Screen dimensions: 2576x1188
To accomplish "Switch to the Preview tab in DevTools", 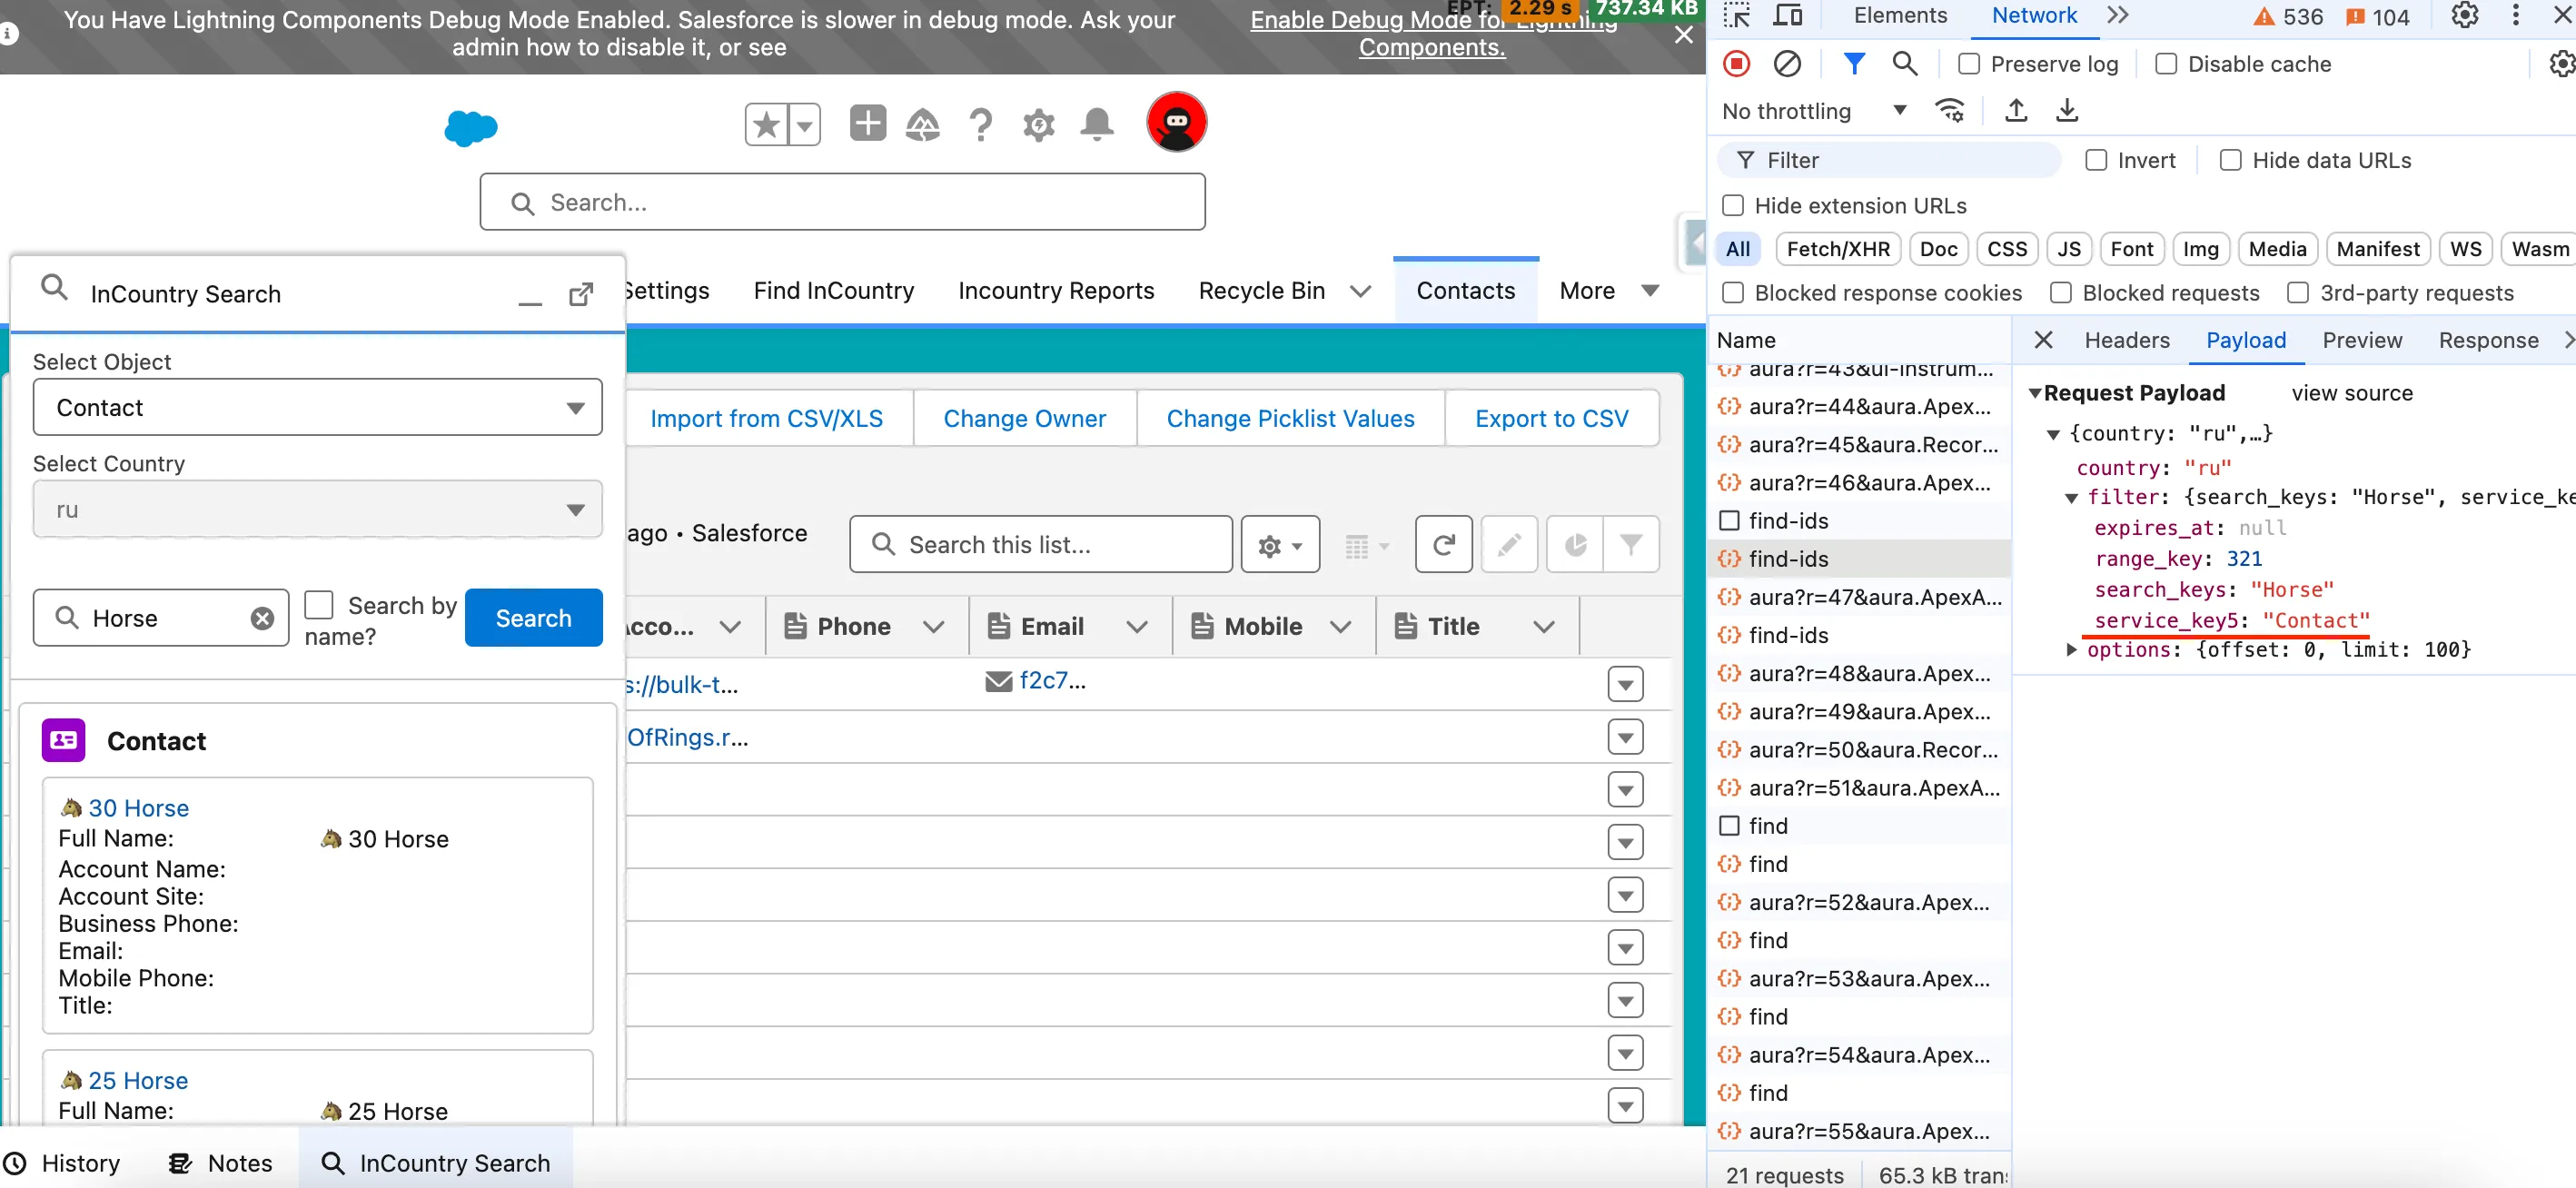I will [2361, 340].
